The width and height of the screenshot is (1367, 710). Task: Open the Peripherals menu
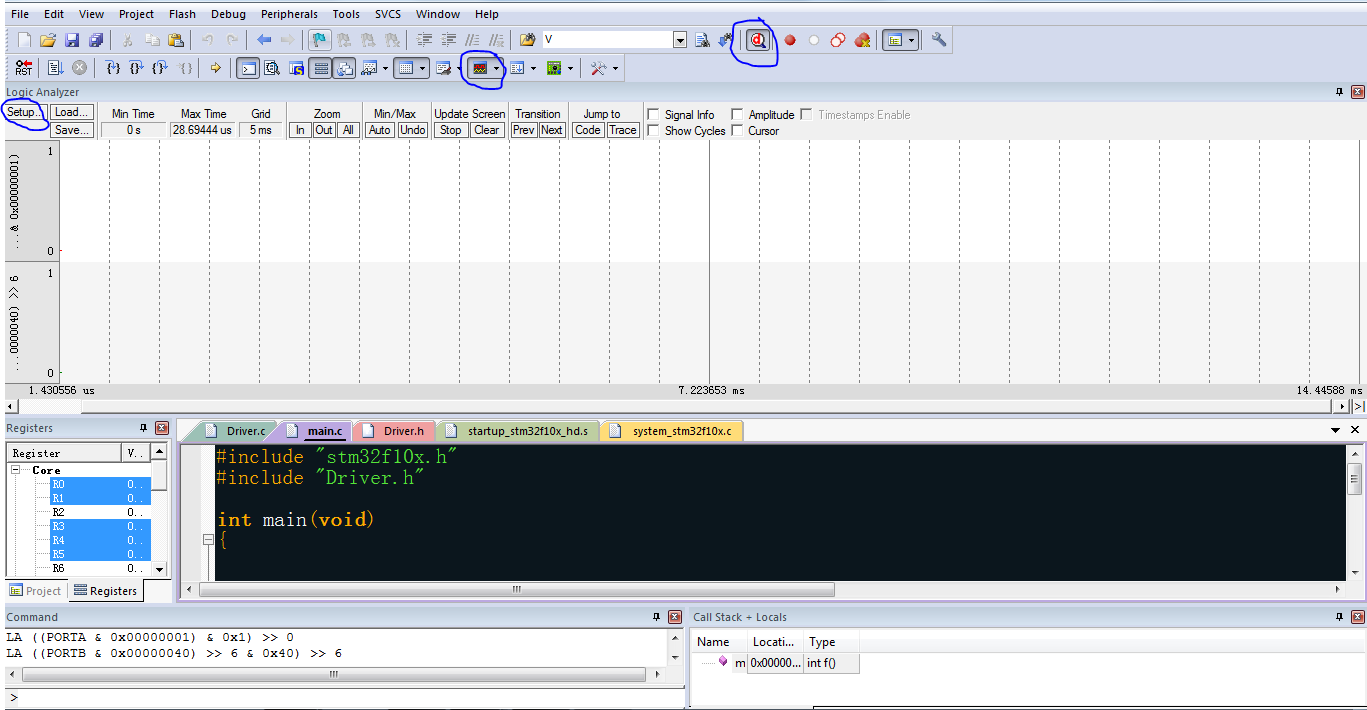[289, 14]
